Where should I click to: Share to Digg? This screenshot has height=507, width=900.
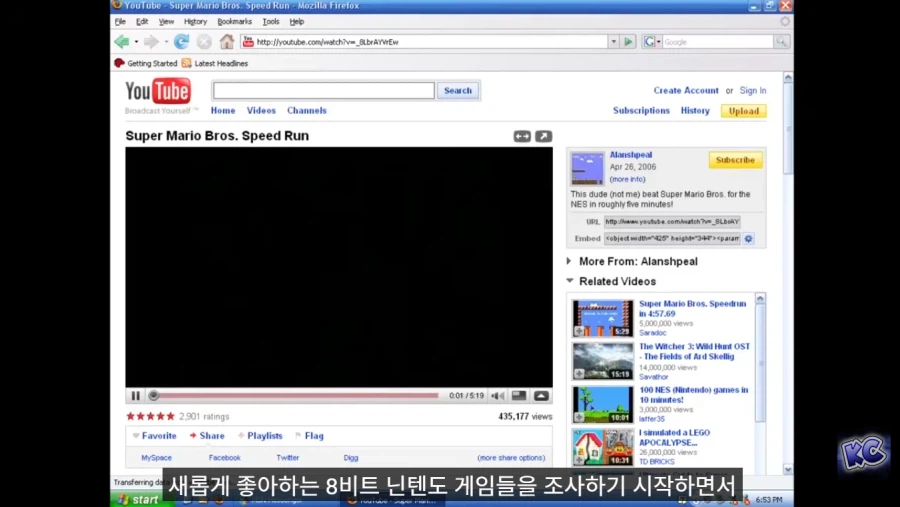point(351,458)
